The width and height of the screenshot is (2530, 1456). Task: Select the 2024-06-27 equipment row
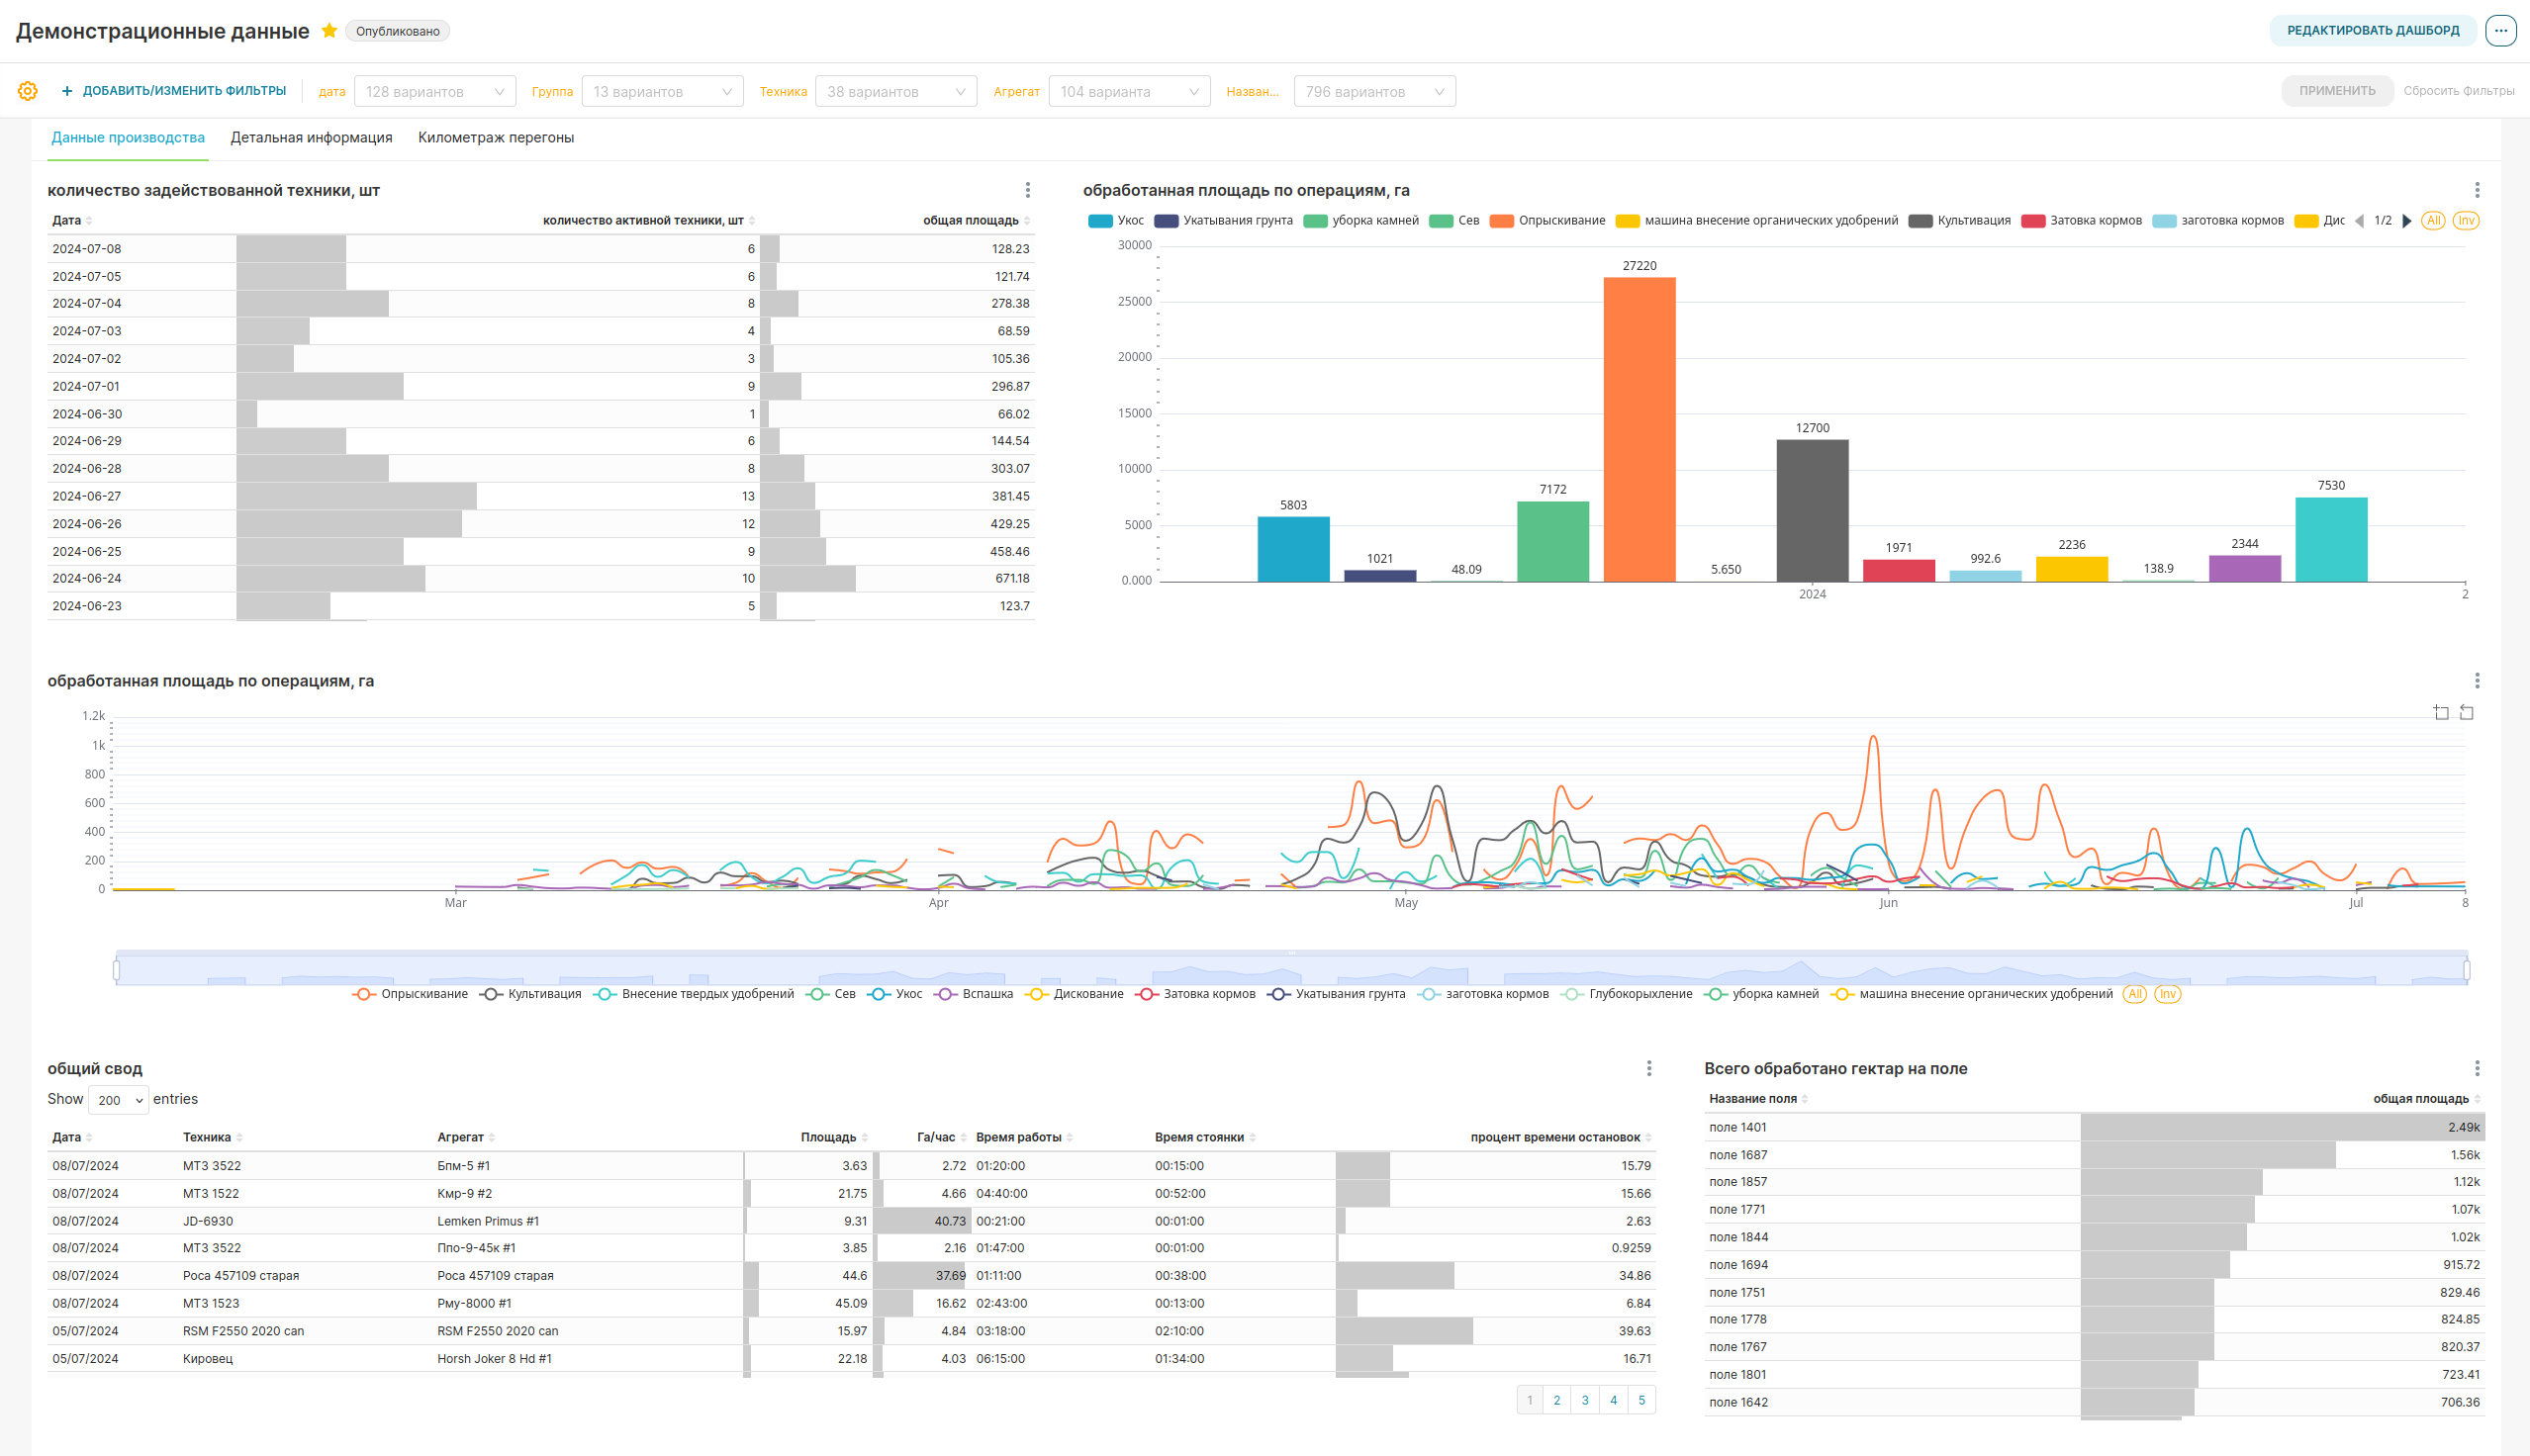click(x=541, y=497)
